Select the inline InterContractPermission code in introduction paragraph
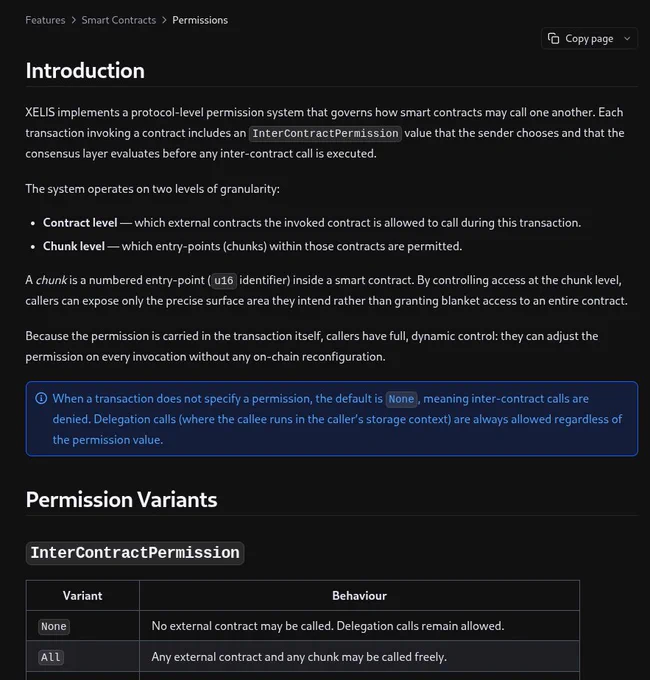 coord(325,133)
